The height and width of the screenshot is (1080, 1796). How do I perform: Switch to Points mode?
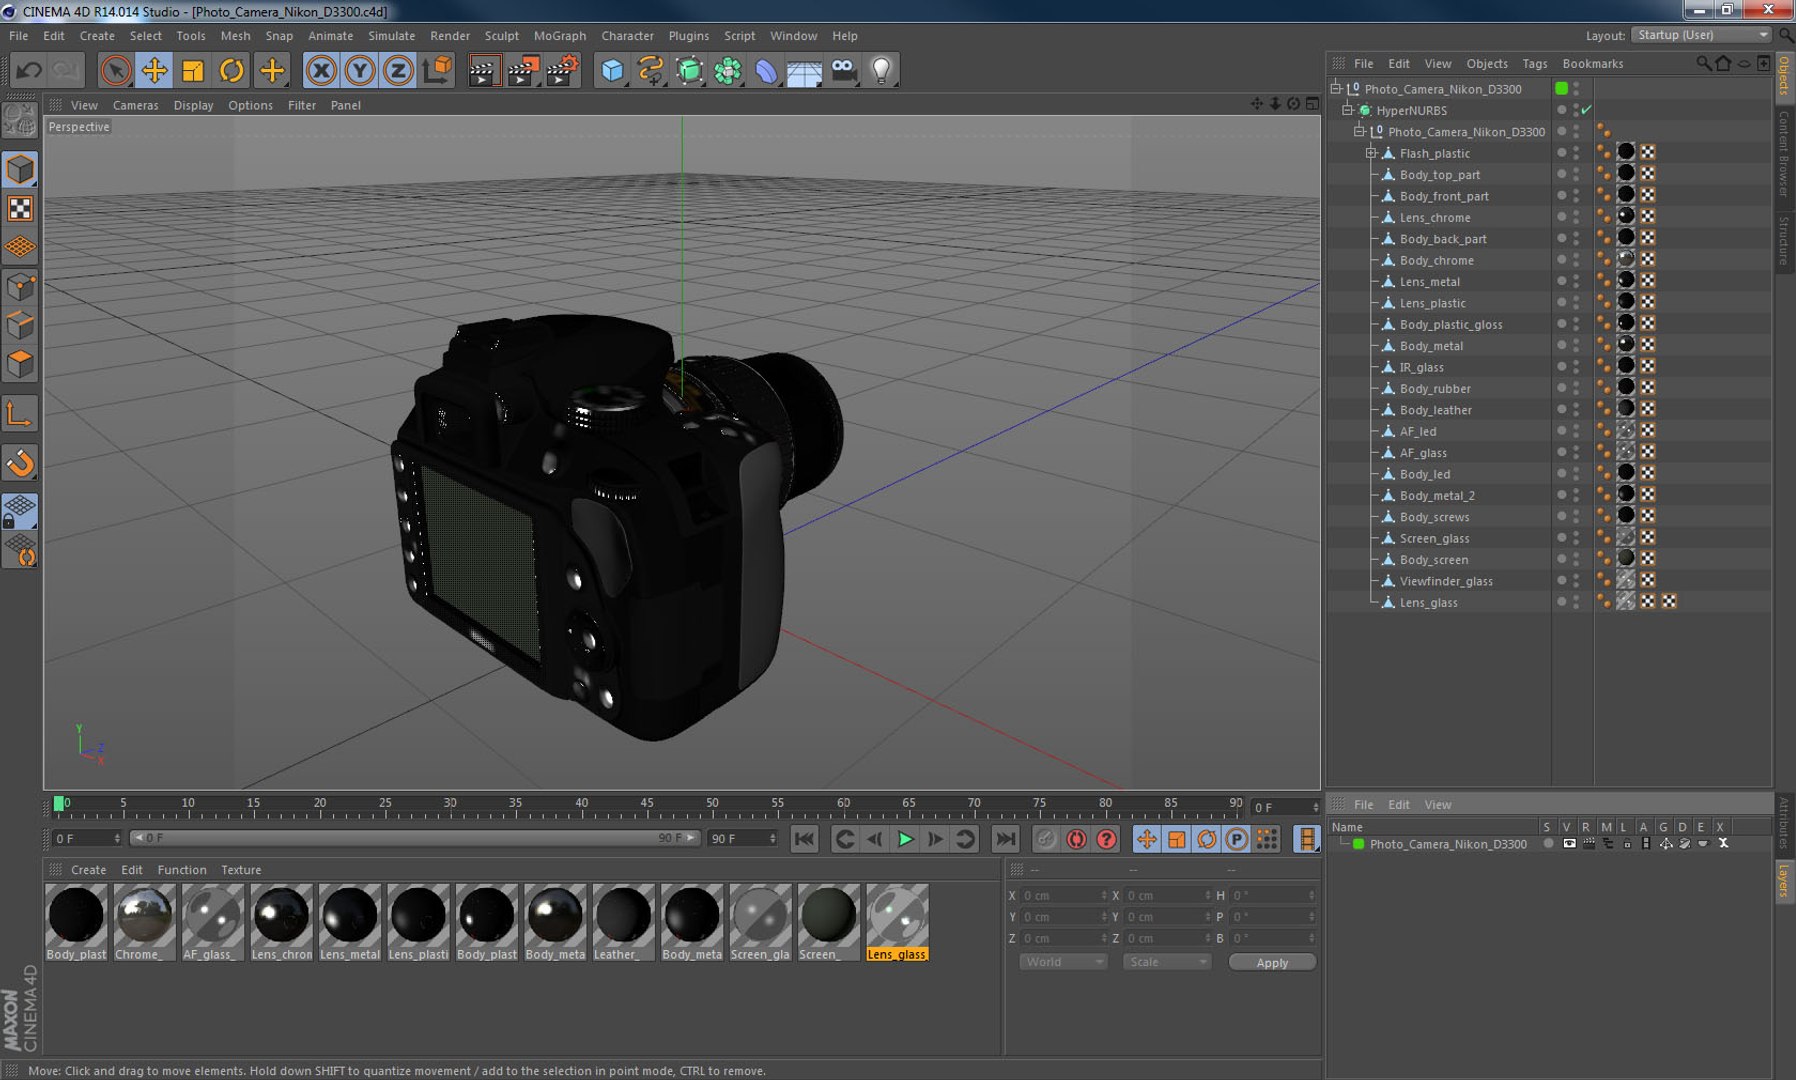20,288
